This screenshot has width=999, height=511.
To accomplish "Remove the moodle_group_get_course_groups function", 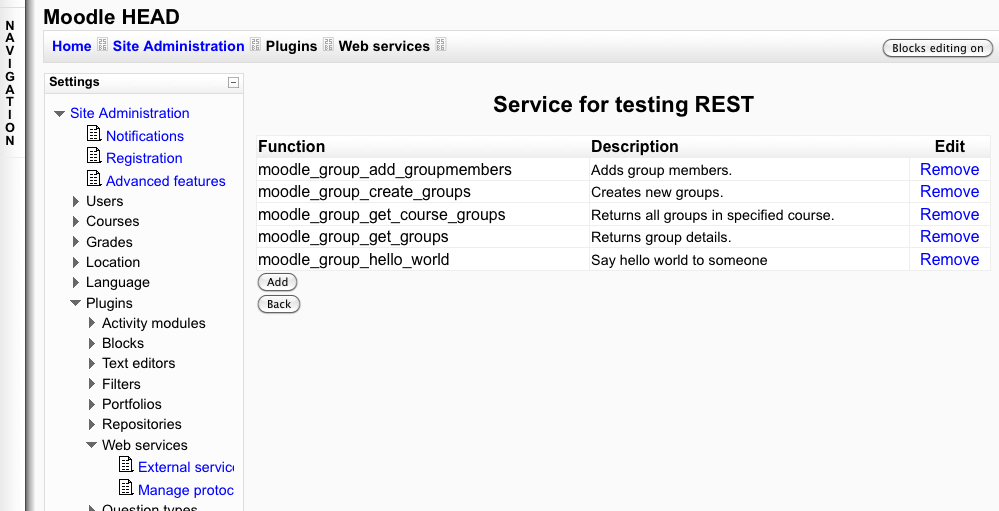I will tap(949, 214).
